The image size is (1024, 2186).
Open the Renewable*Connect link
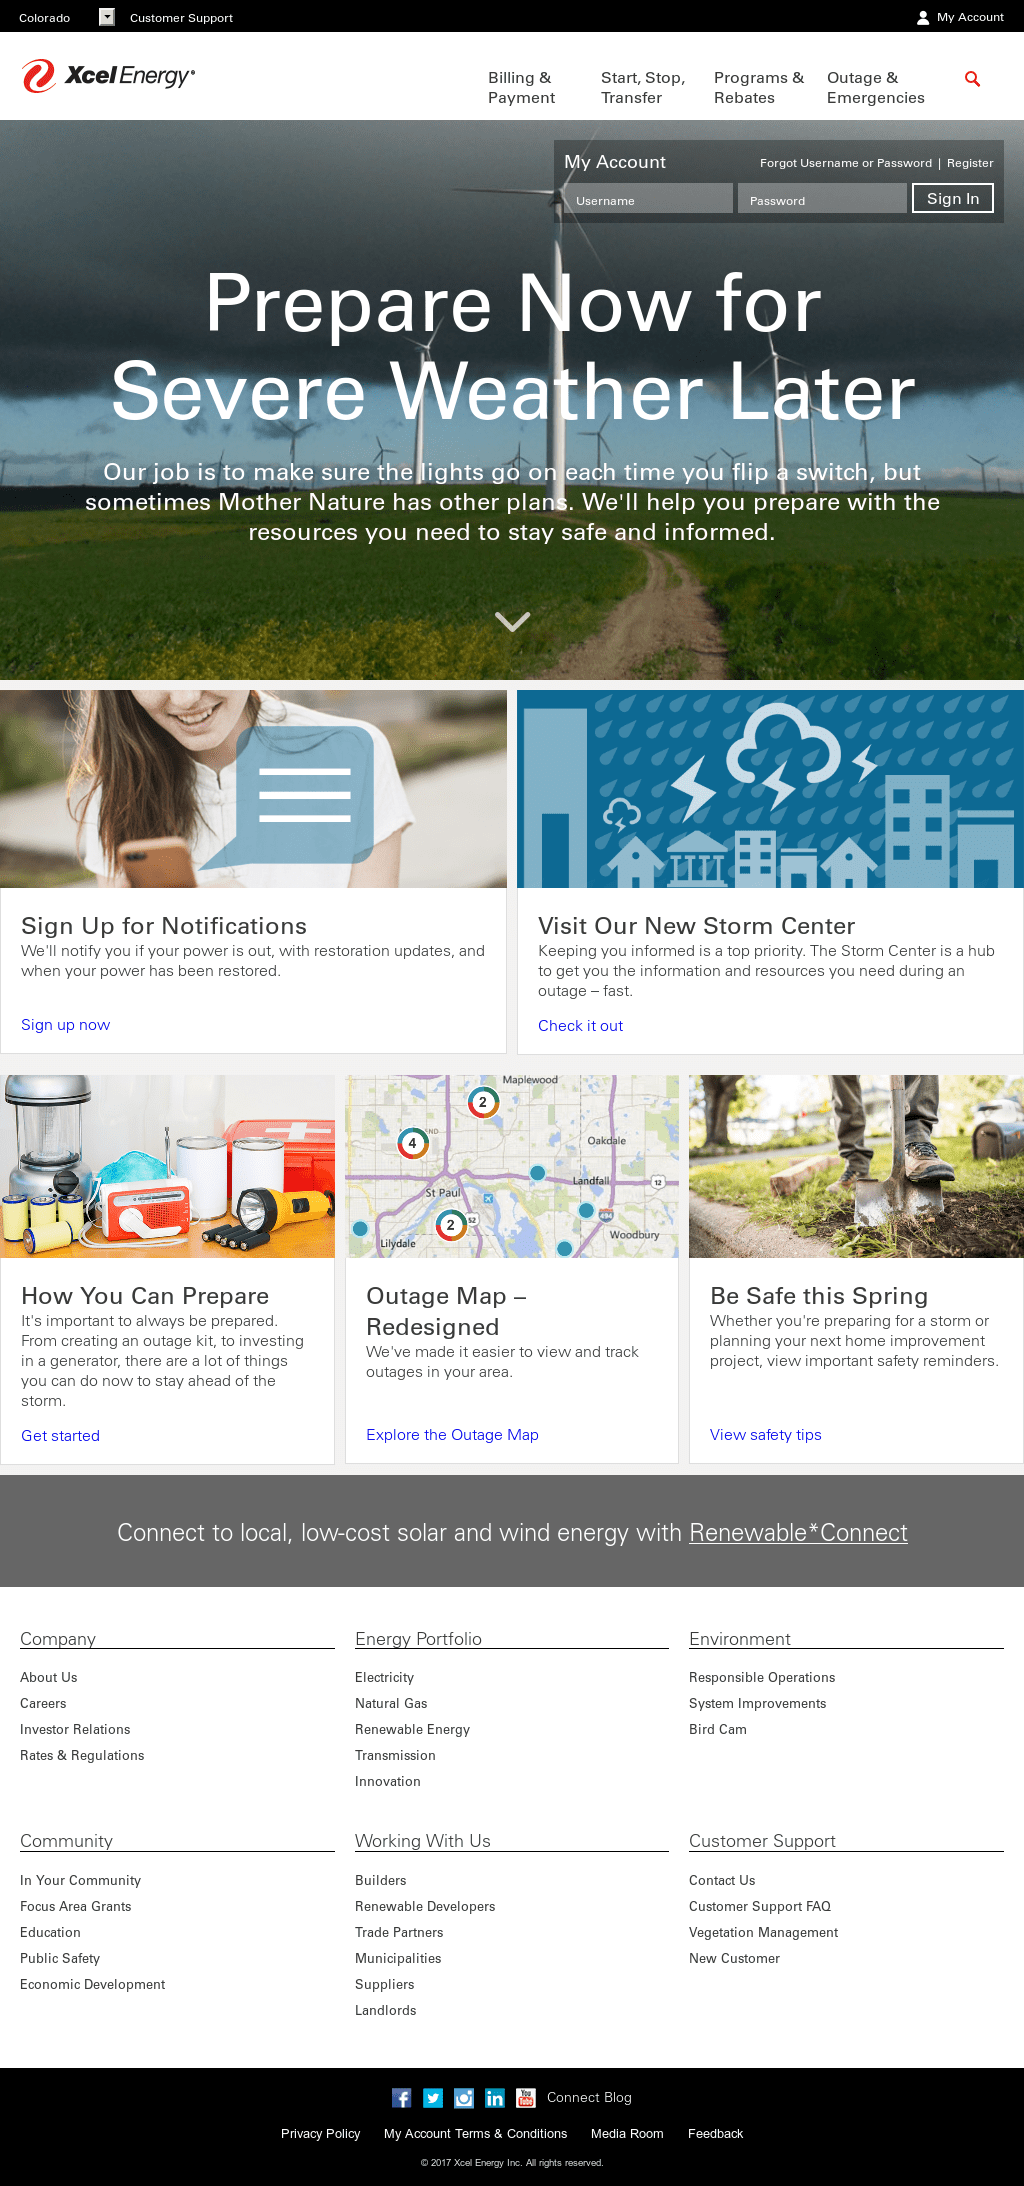798,1533
